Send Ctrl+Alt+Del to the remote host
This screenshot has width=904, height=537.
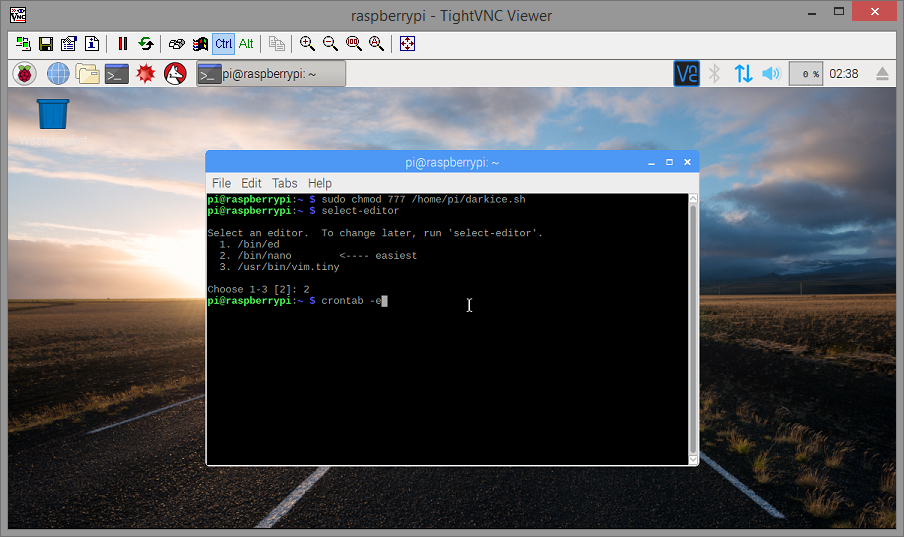click(x=177, y=44)
